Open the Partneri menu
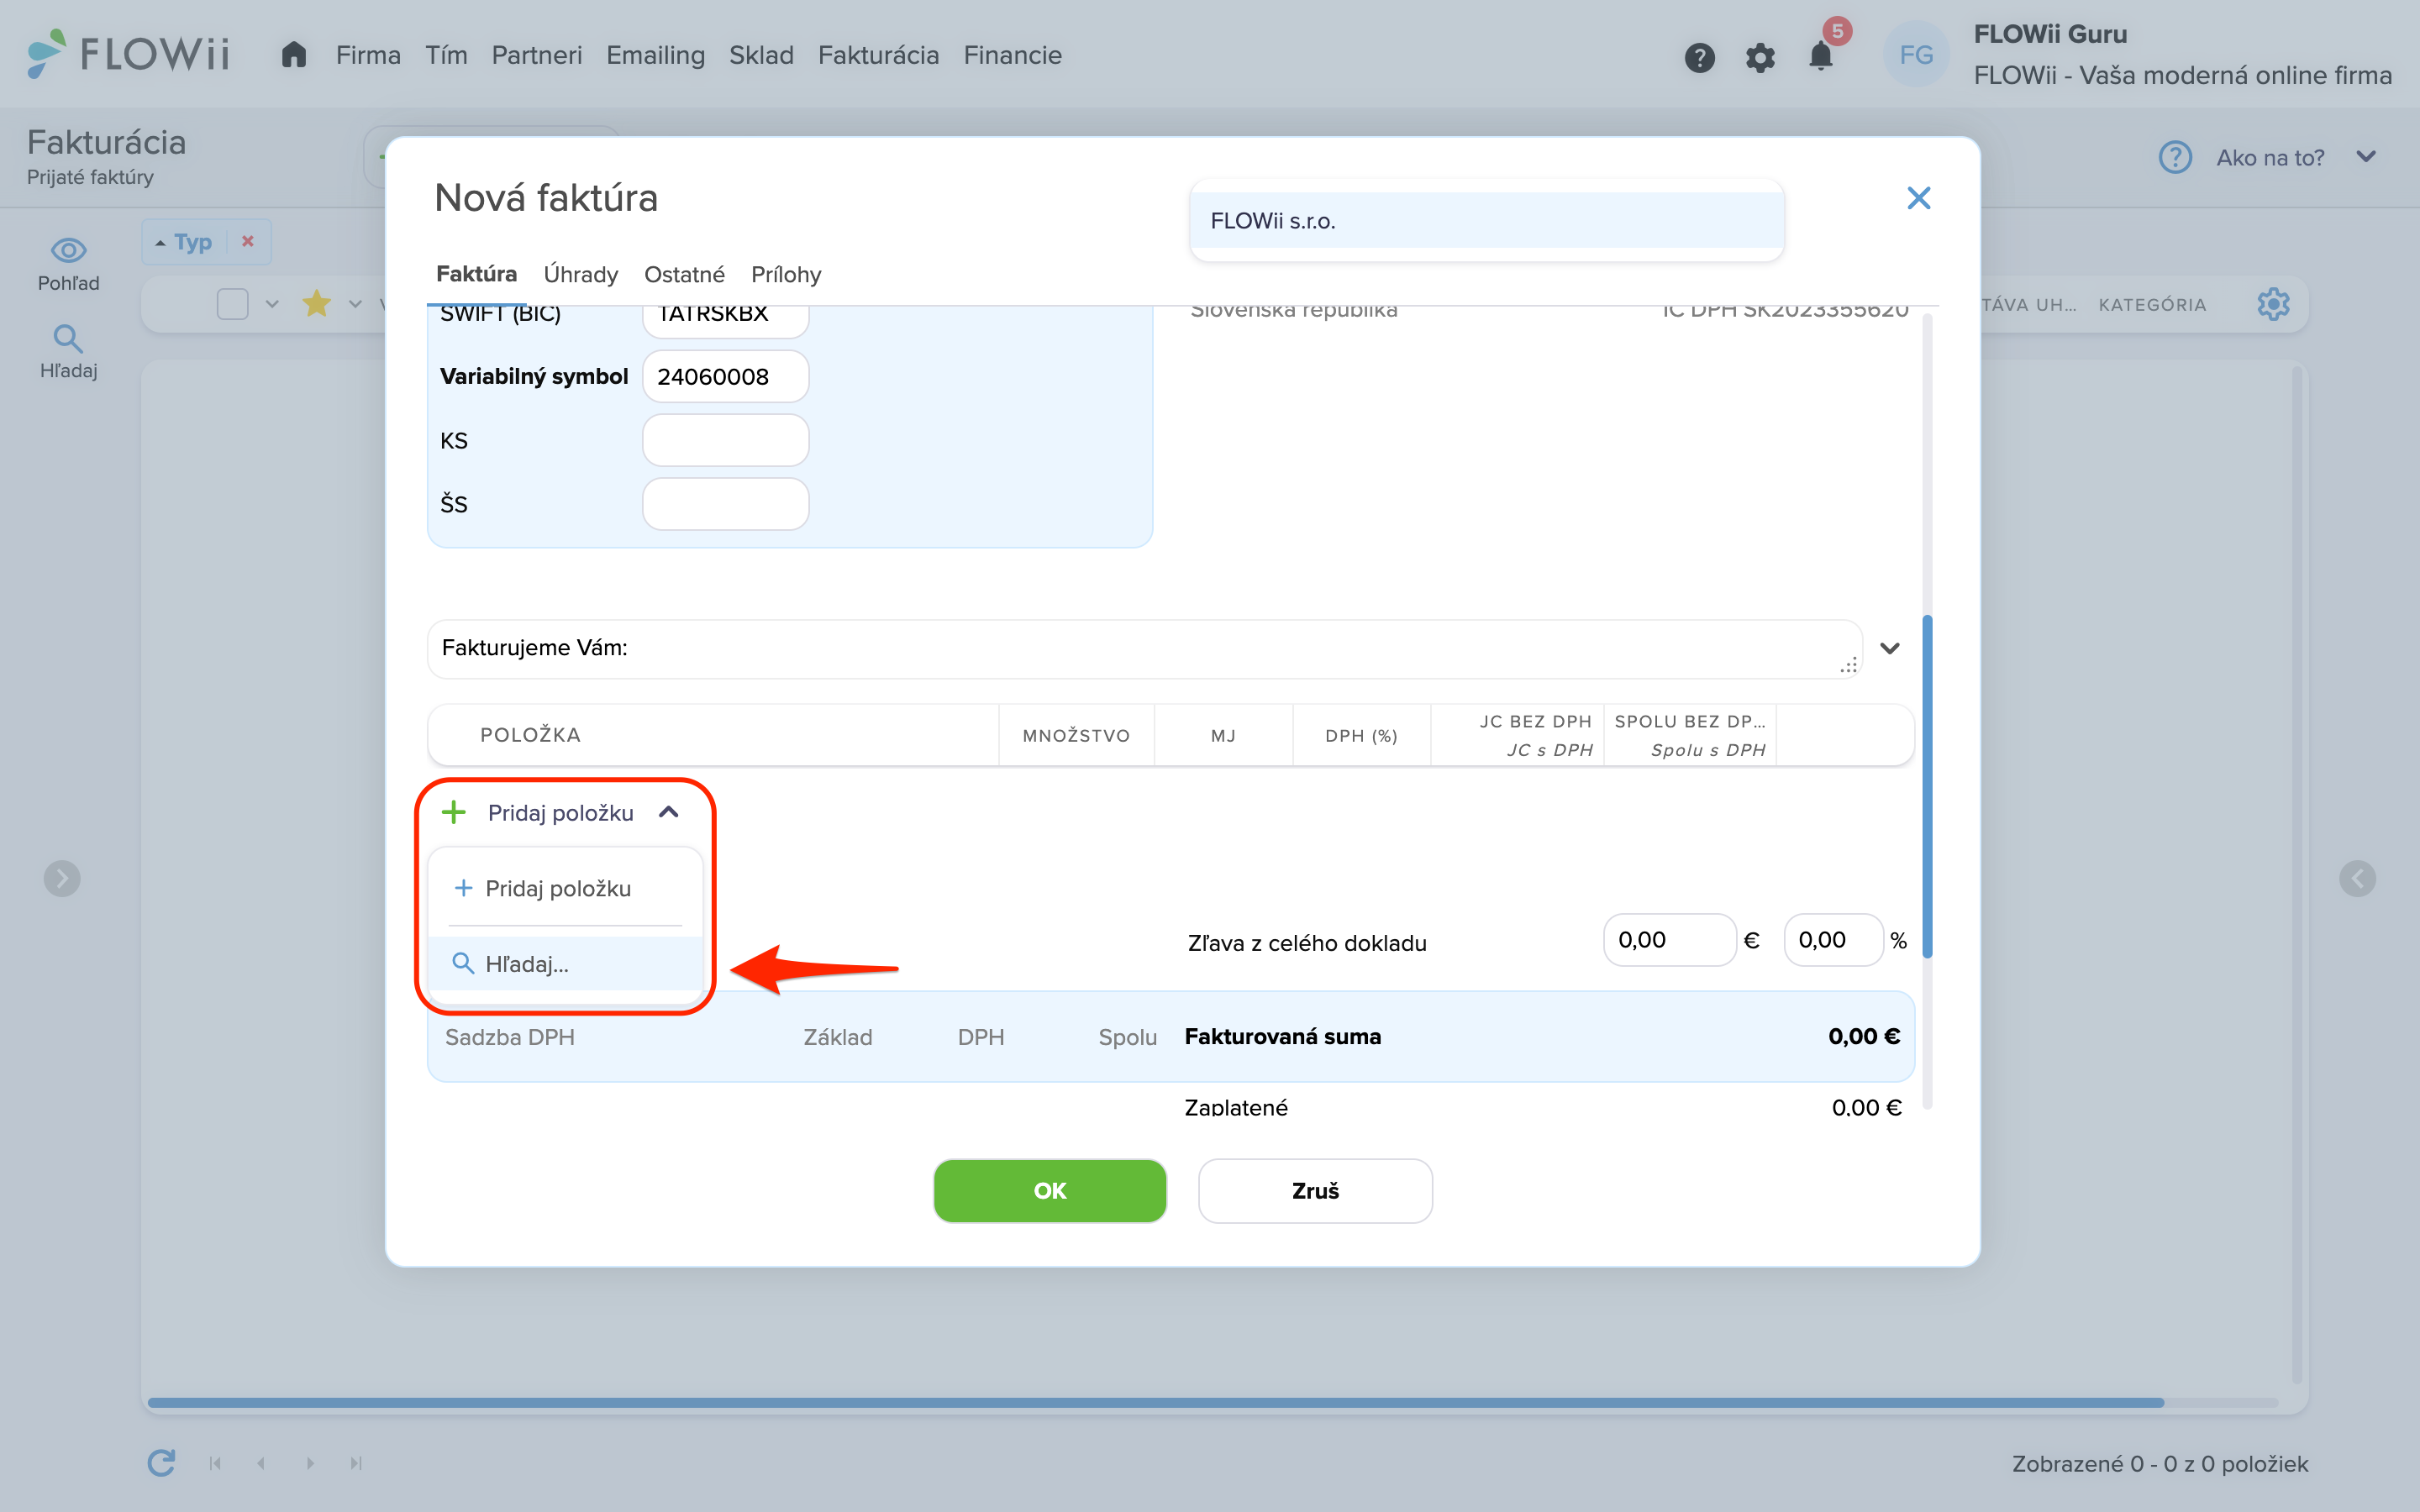 coord(536,55)
